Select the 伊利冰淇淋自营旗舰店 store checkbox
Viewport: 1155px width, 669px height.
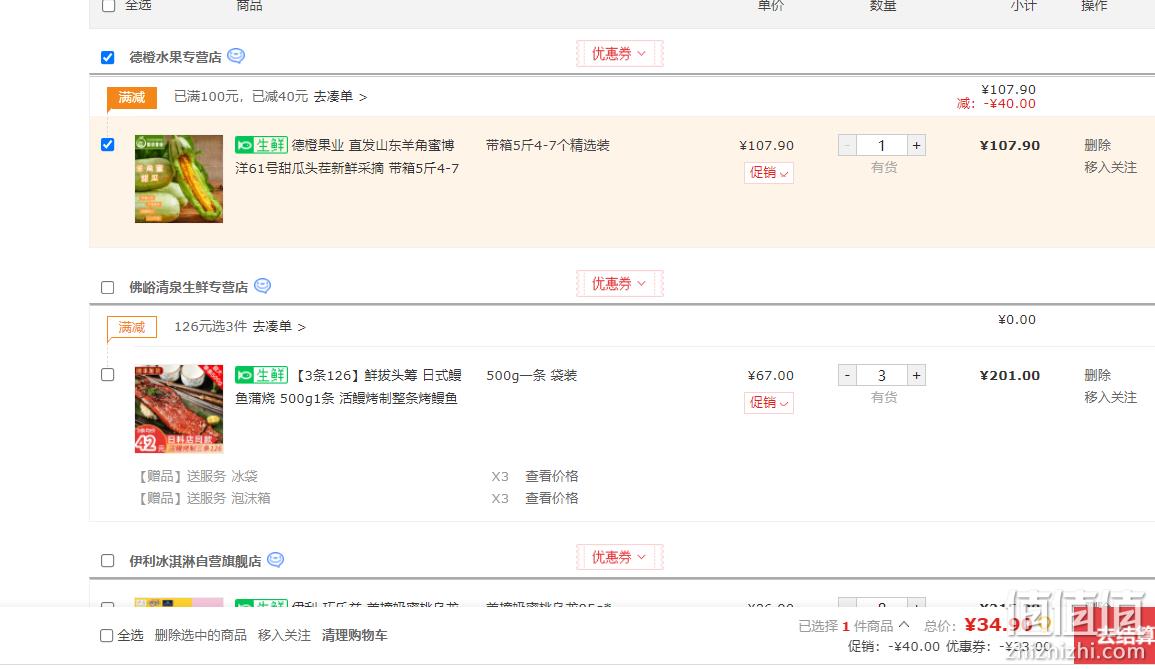(108, 561)
